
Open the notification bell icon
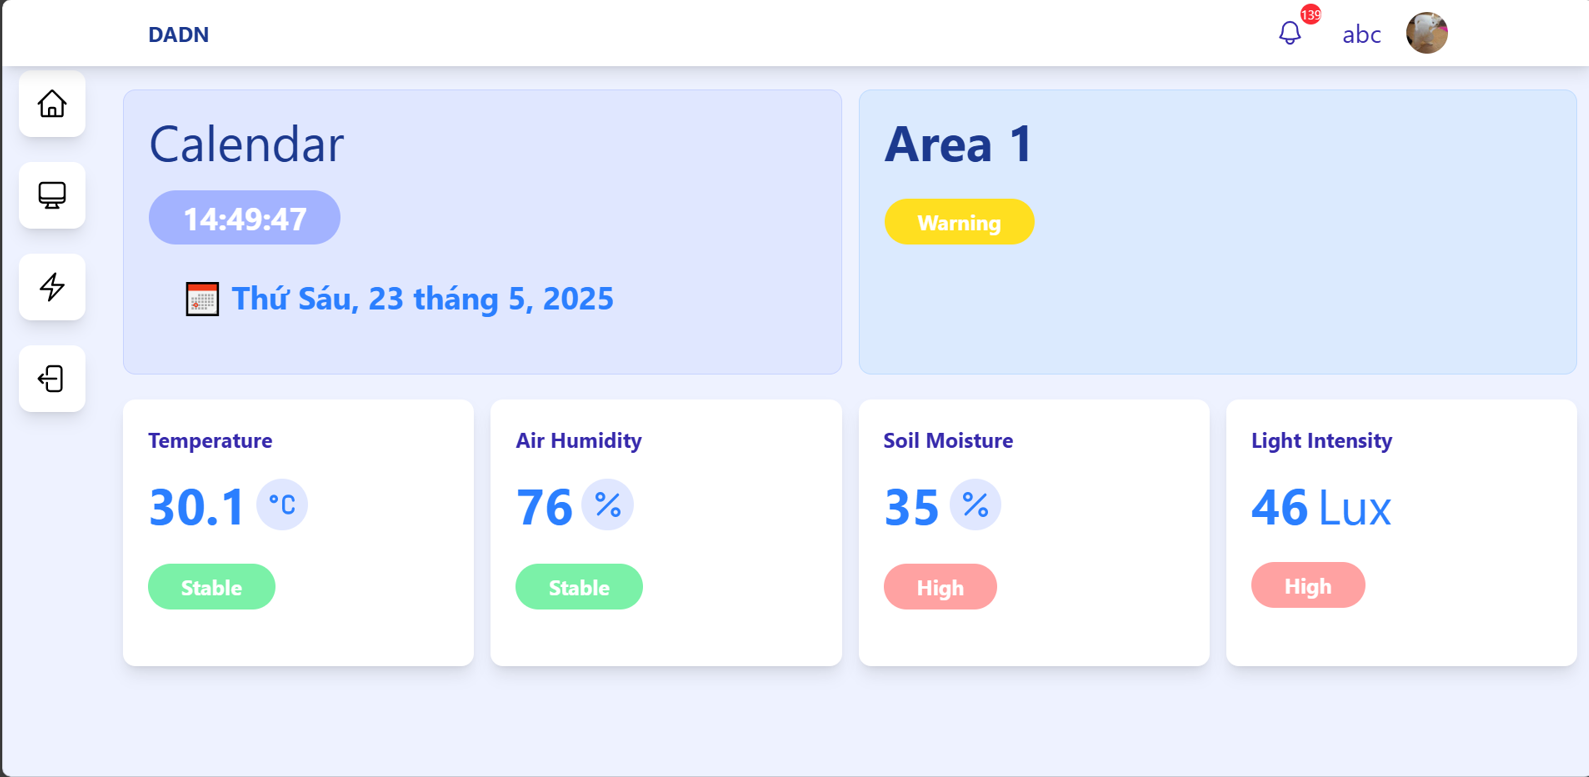[x=1290, y=33]
